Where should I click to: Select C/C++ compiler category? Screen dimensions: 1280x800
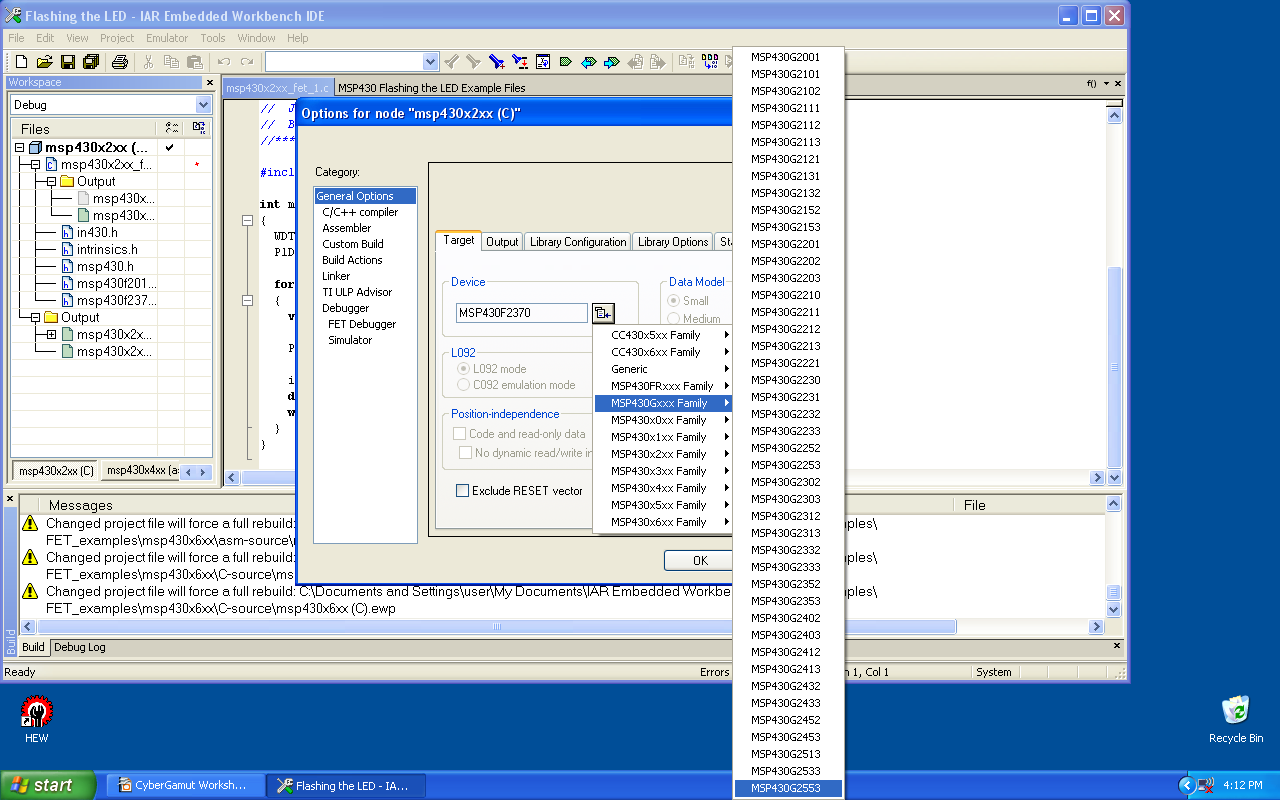point(360,212)
